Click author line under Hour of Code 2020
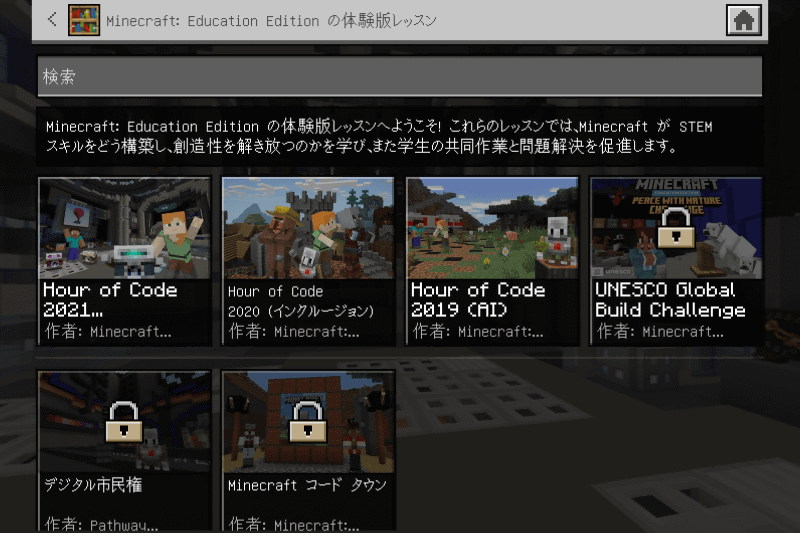Viewport: 800px width, 533px height. (x=293, y=332)
